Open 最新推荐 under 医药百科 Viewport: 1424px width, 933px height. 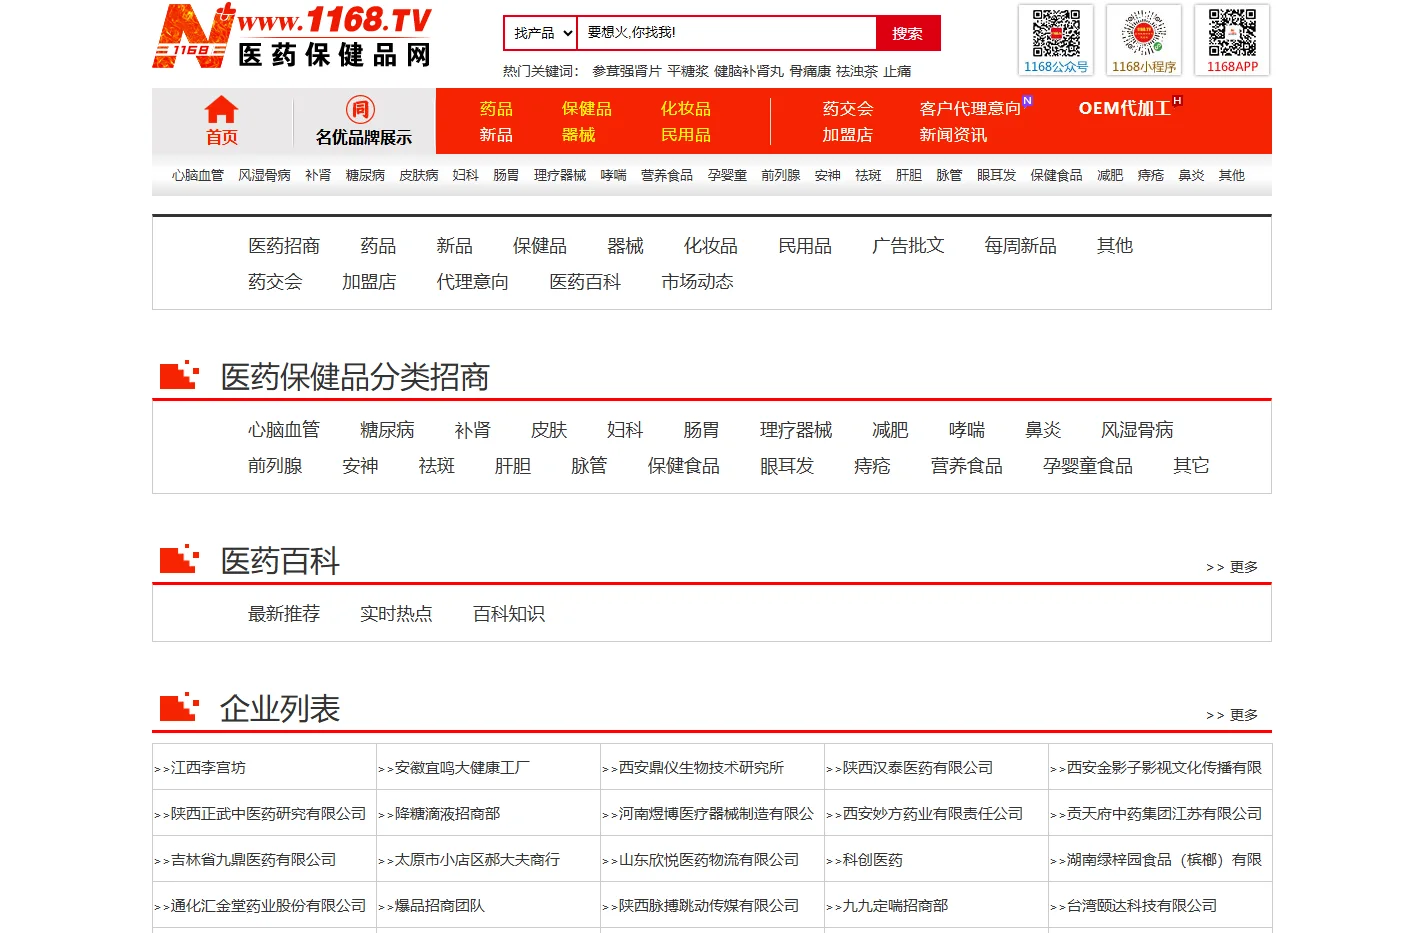click(284, 613)
